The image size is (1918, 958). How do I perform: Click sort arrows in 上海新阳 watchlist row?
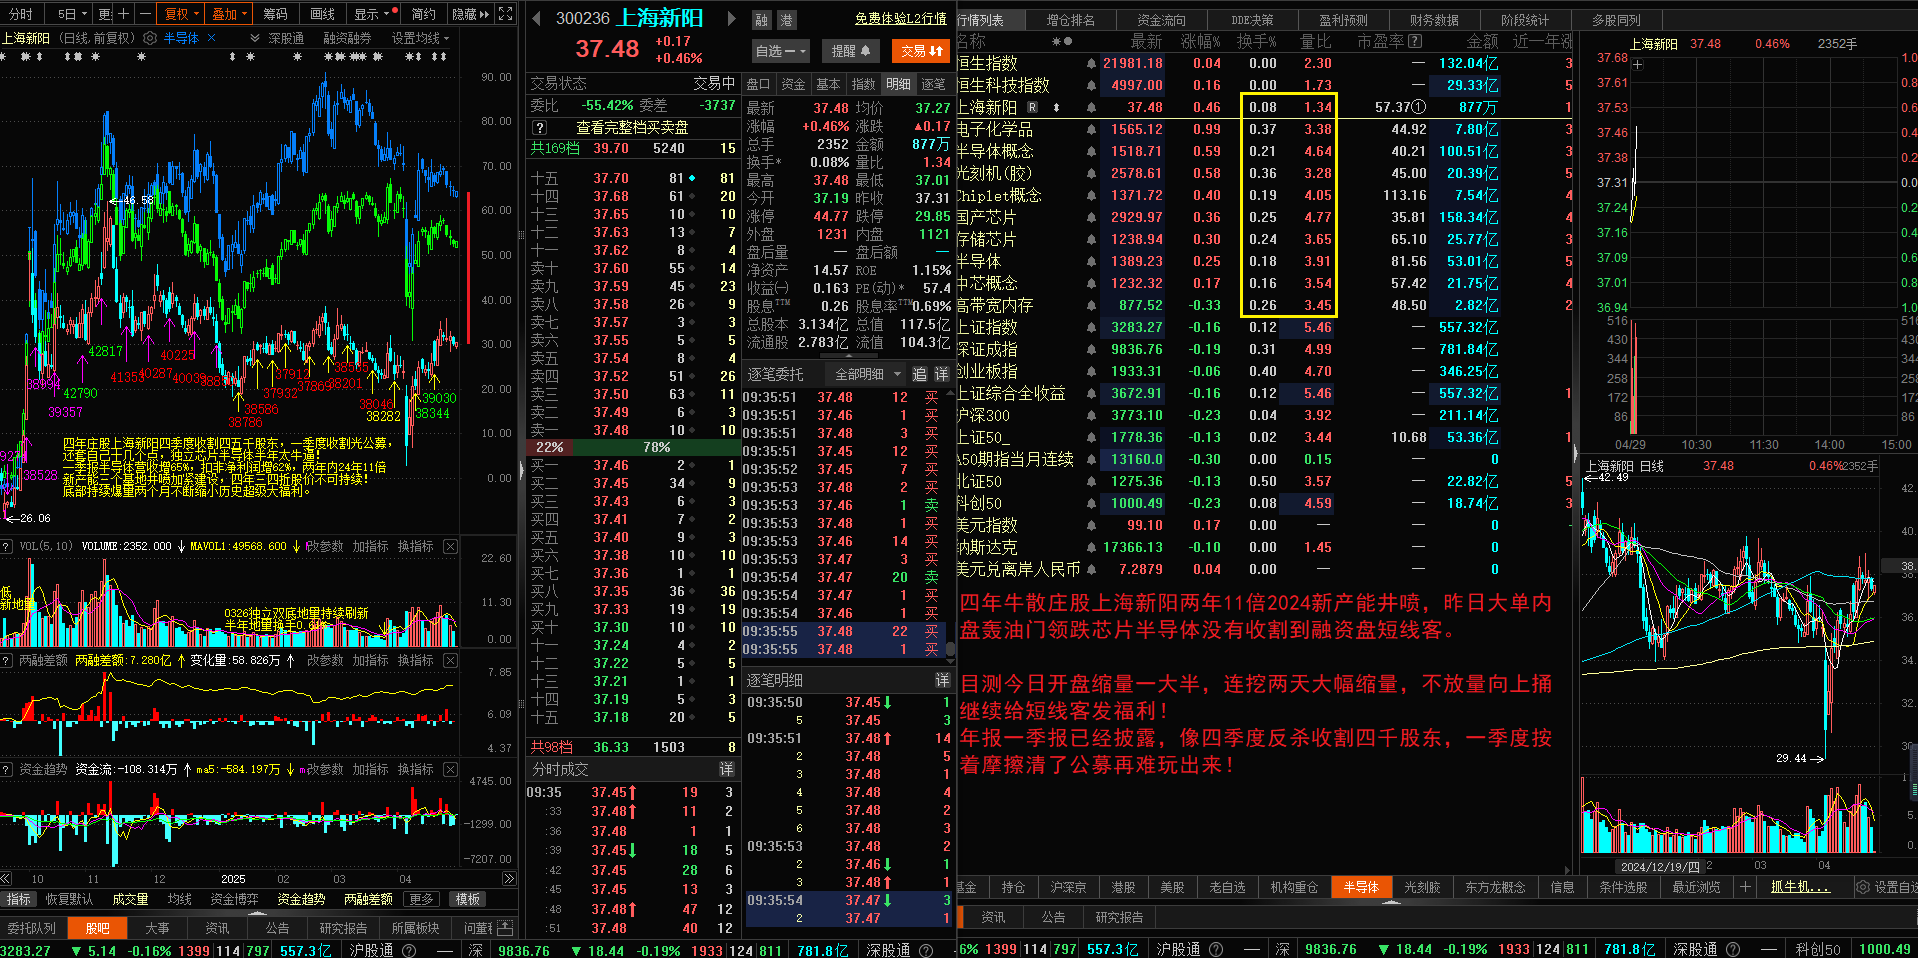click(1056, 107)
